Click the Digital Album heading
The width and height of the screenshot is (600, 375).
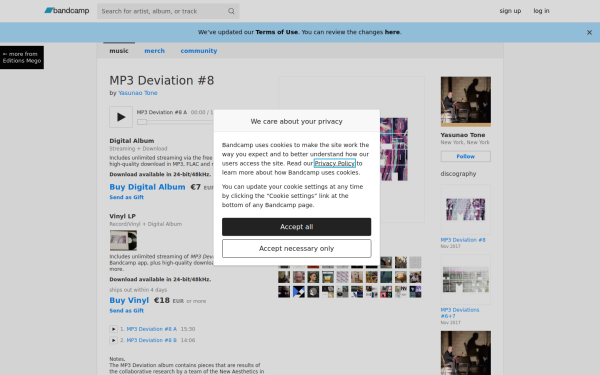point(132,141)
